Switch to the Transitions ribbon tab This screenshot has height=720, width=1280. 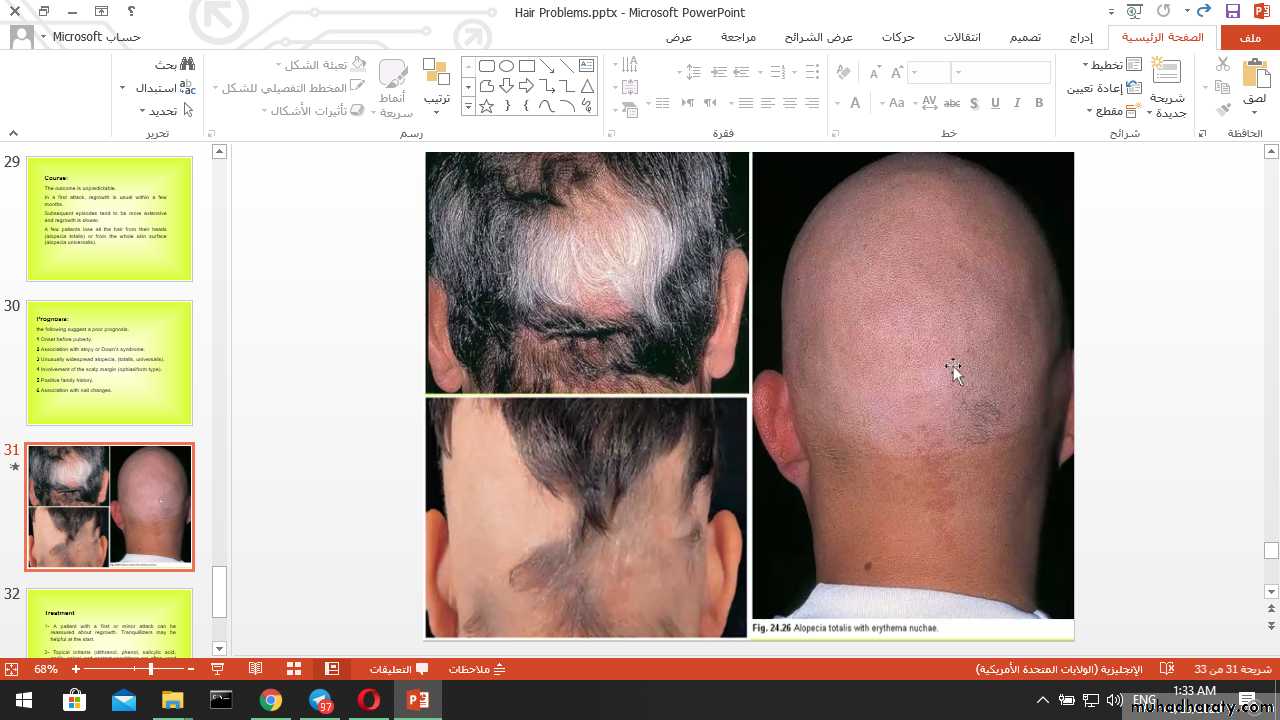click(x=962, y=37)
